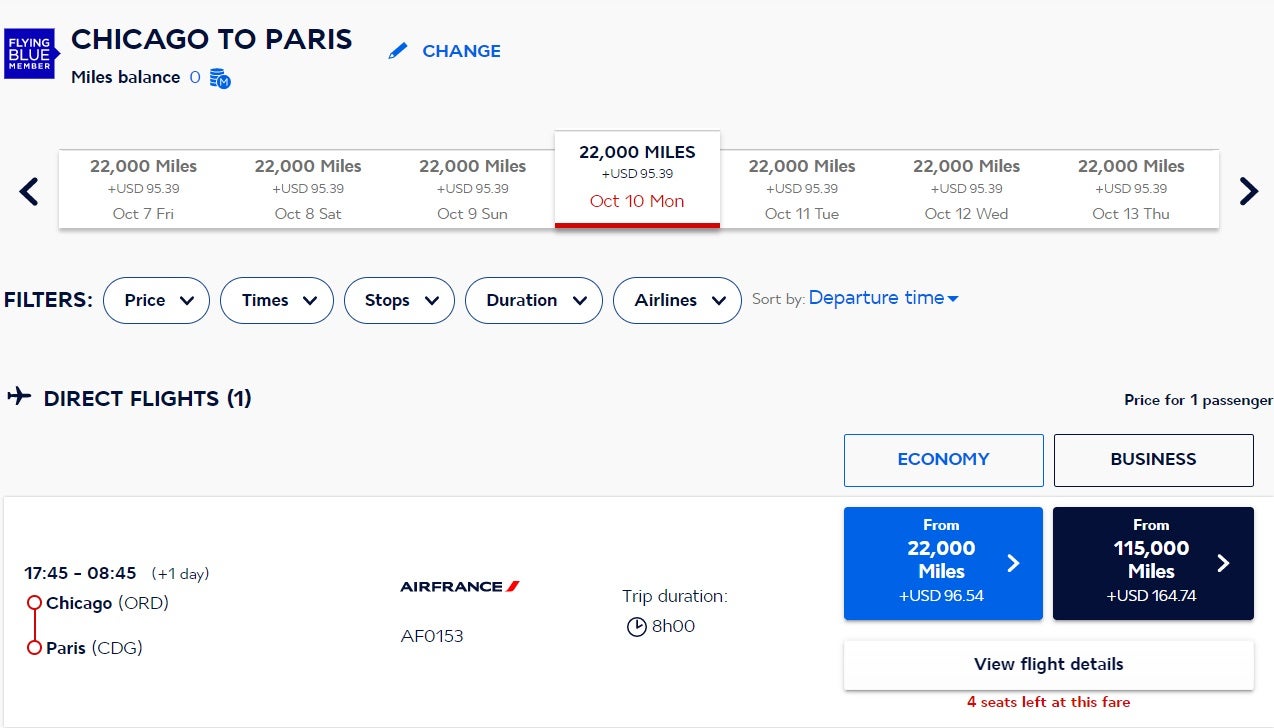The width and height of the screenshot is (1274, 728).
Task: Open the Airlines filter dropdown
Action: [x=677, y=300]
